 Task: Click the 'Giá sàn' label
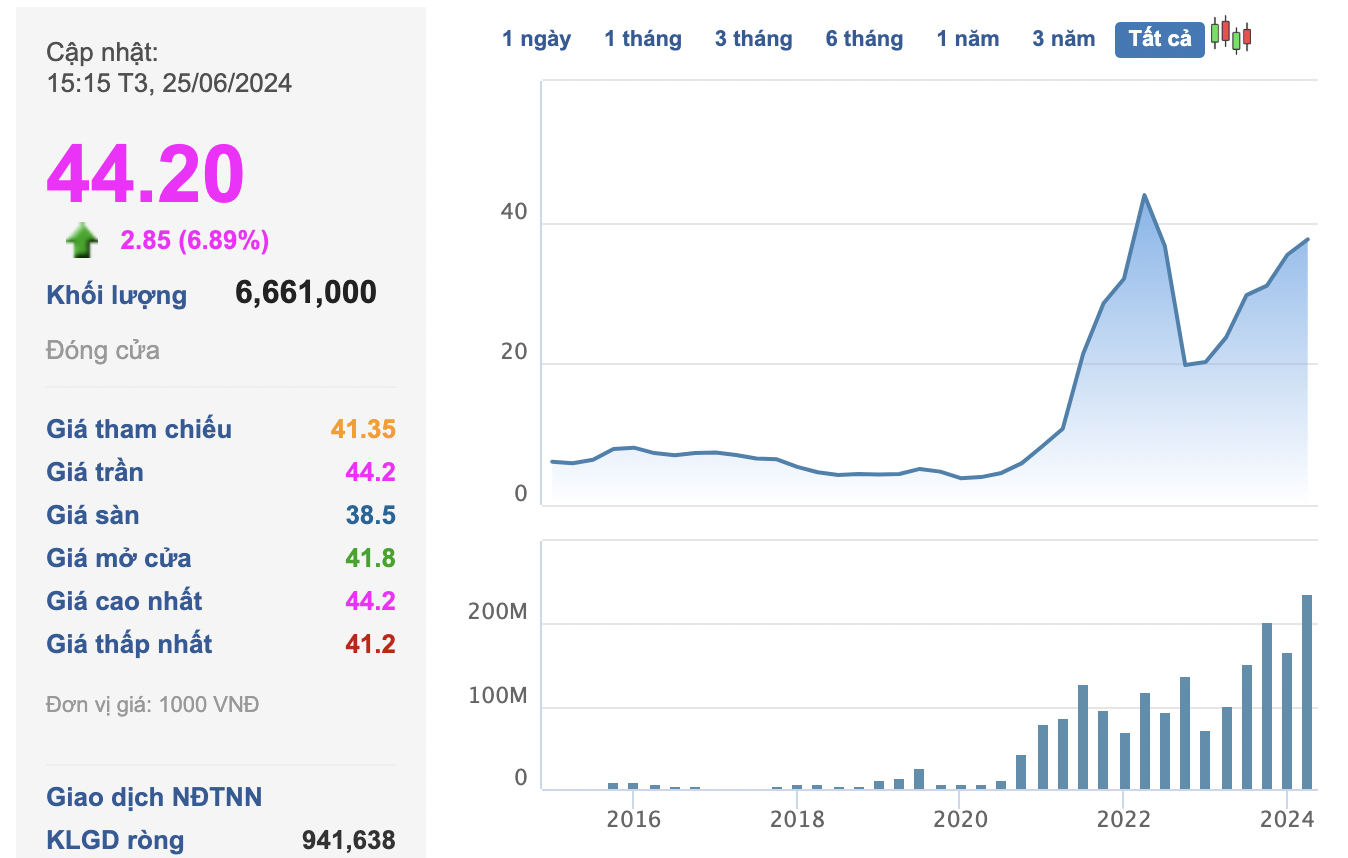click(93, 515)
